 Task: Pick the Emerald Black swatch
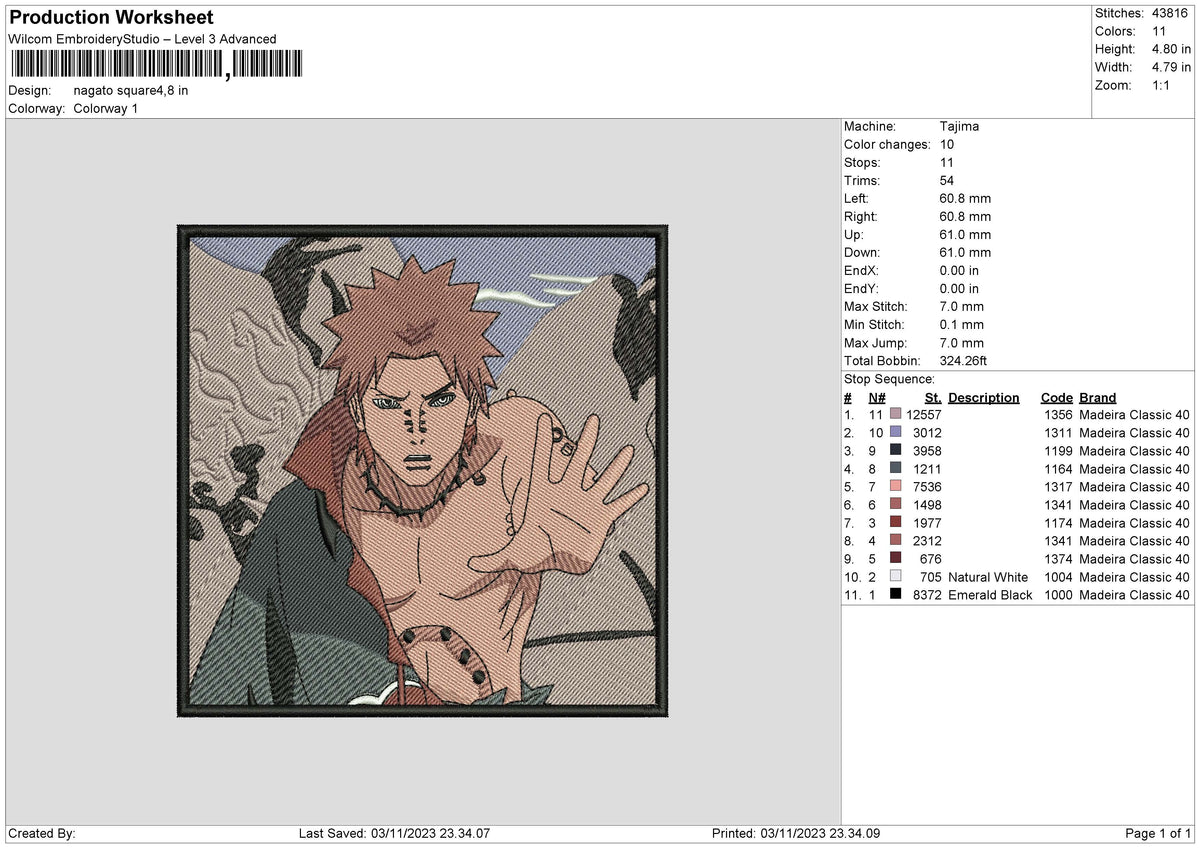[x=895, y=594]
